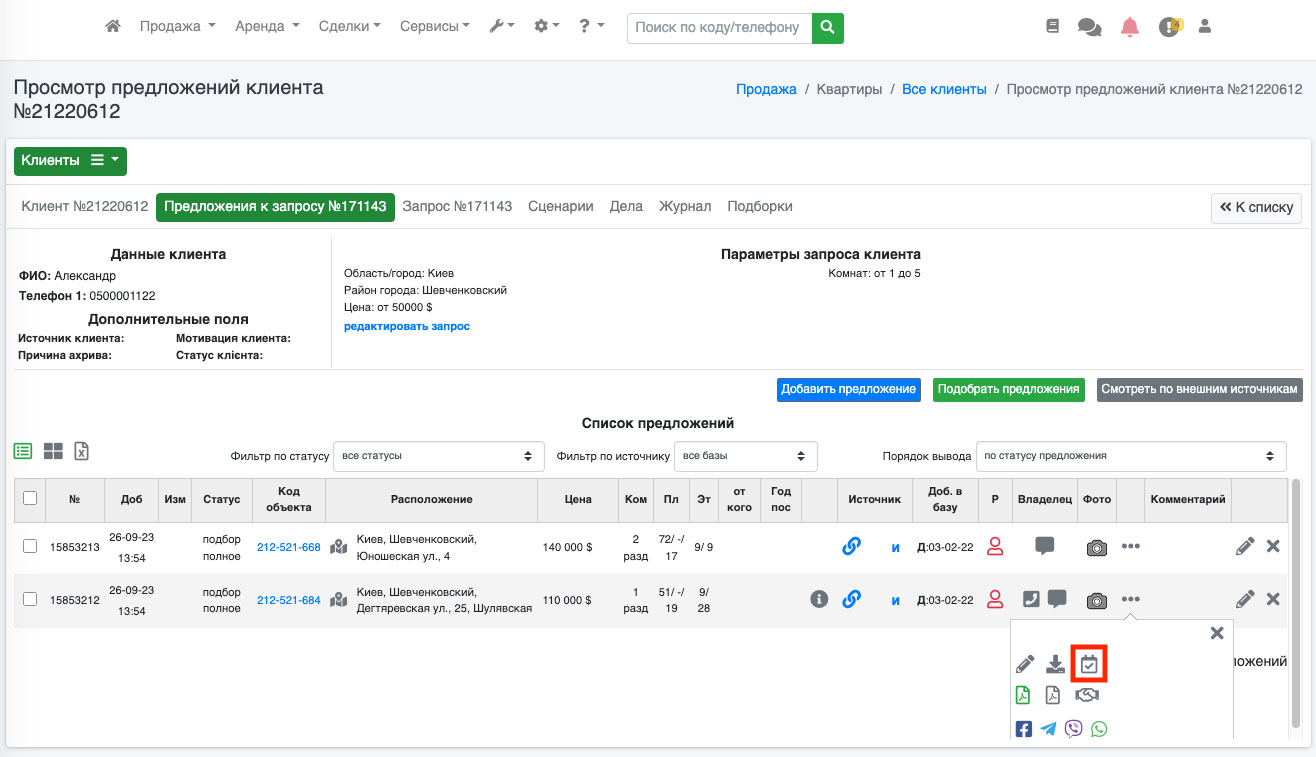Click the calendar check icon in popup

click(x=1089, y=664)
